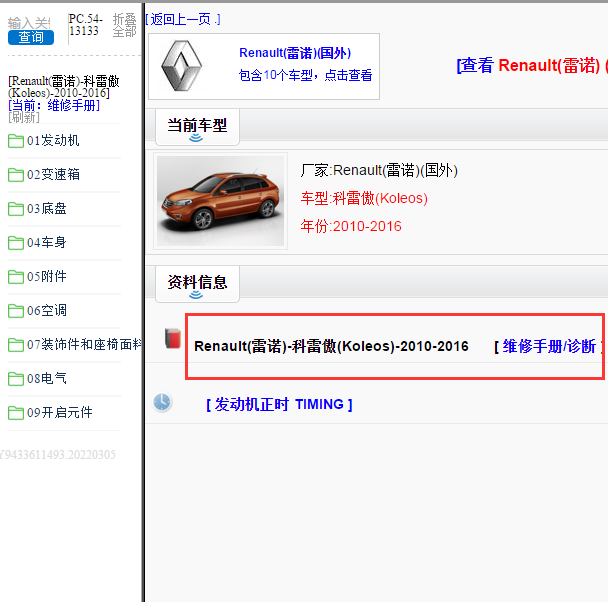Expand the 06空调 tree label

tap(47, 310)
